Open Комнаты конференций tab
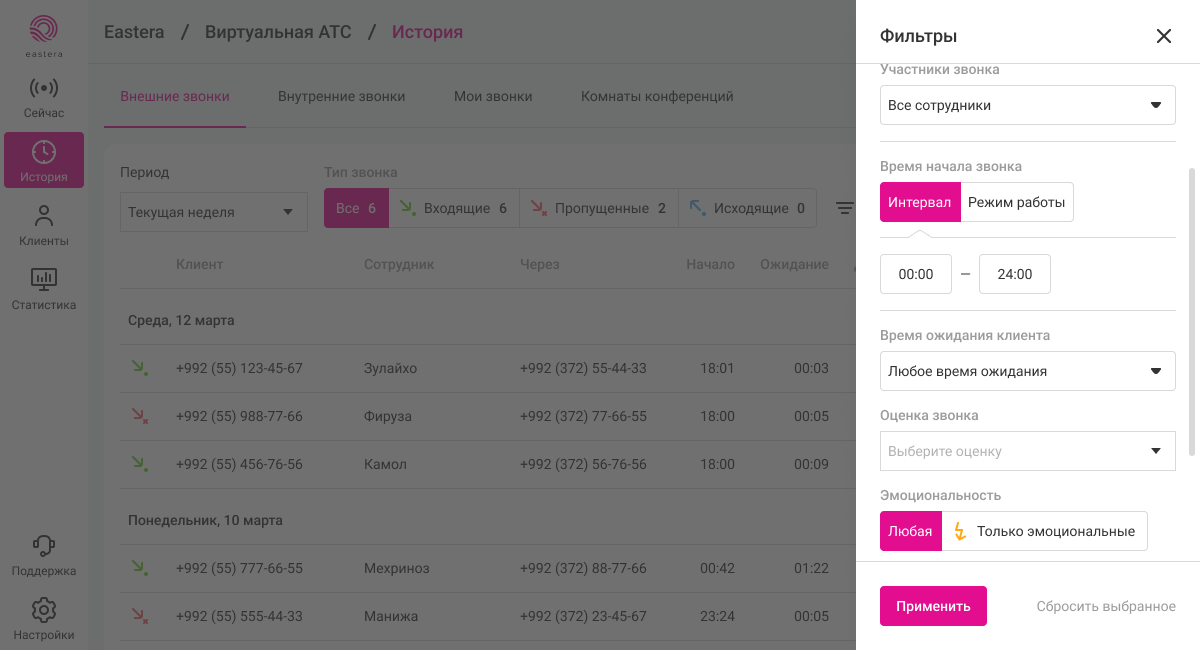The width and height of the screenshot is (1200, 650). click(x=657, y=97)
